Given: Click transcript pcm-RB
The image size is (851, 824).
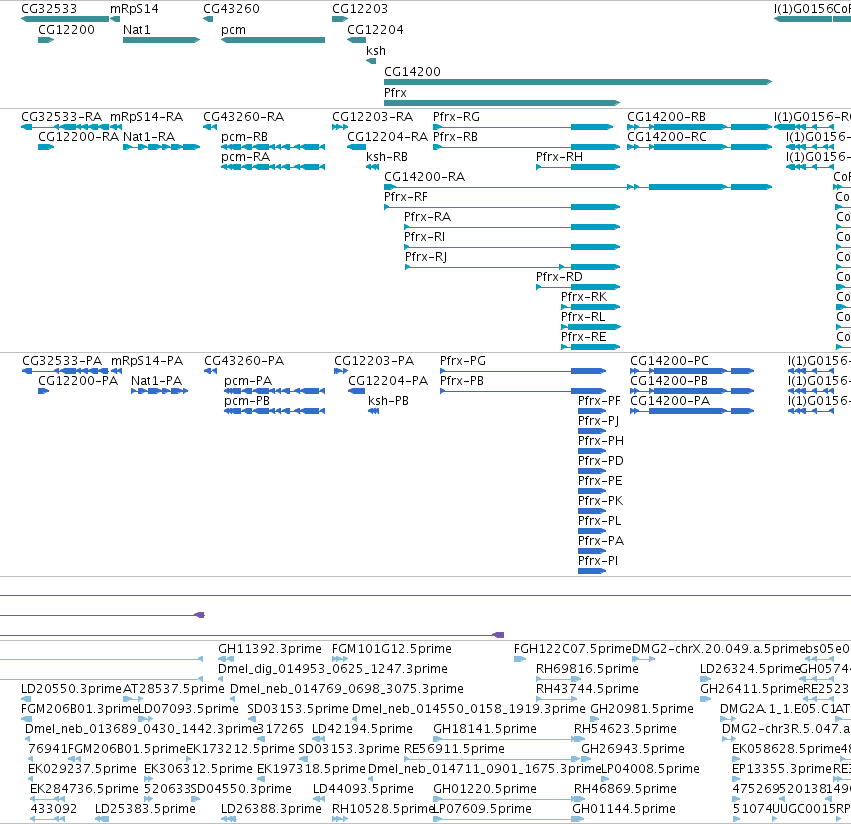Looking at the screenshot, I should tap(273, 147).
